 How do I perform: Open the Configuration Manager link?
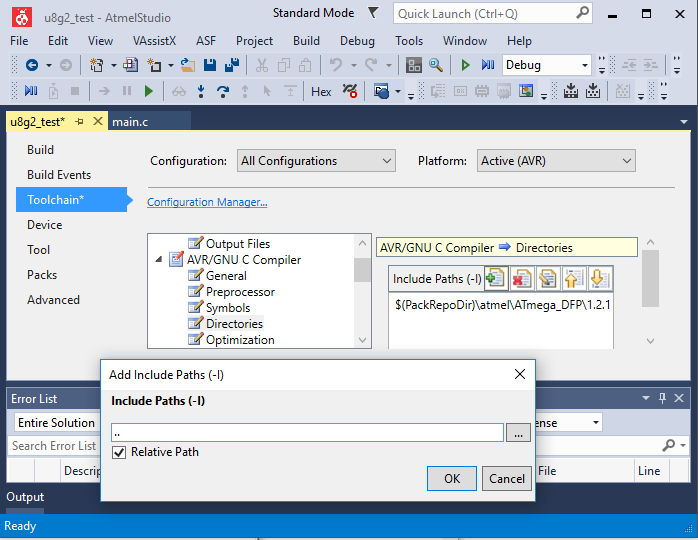click(x=207, y=202)
